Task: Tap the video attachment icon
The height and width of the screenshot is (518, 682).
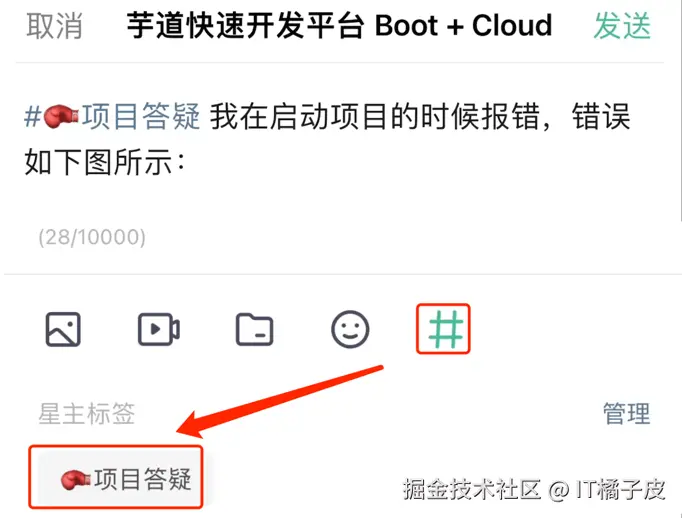Action: tap(159, 329)
